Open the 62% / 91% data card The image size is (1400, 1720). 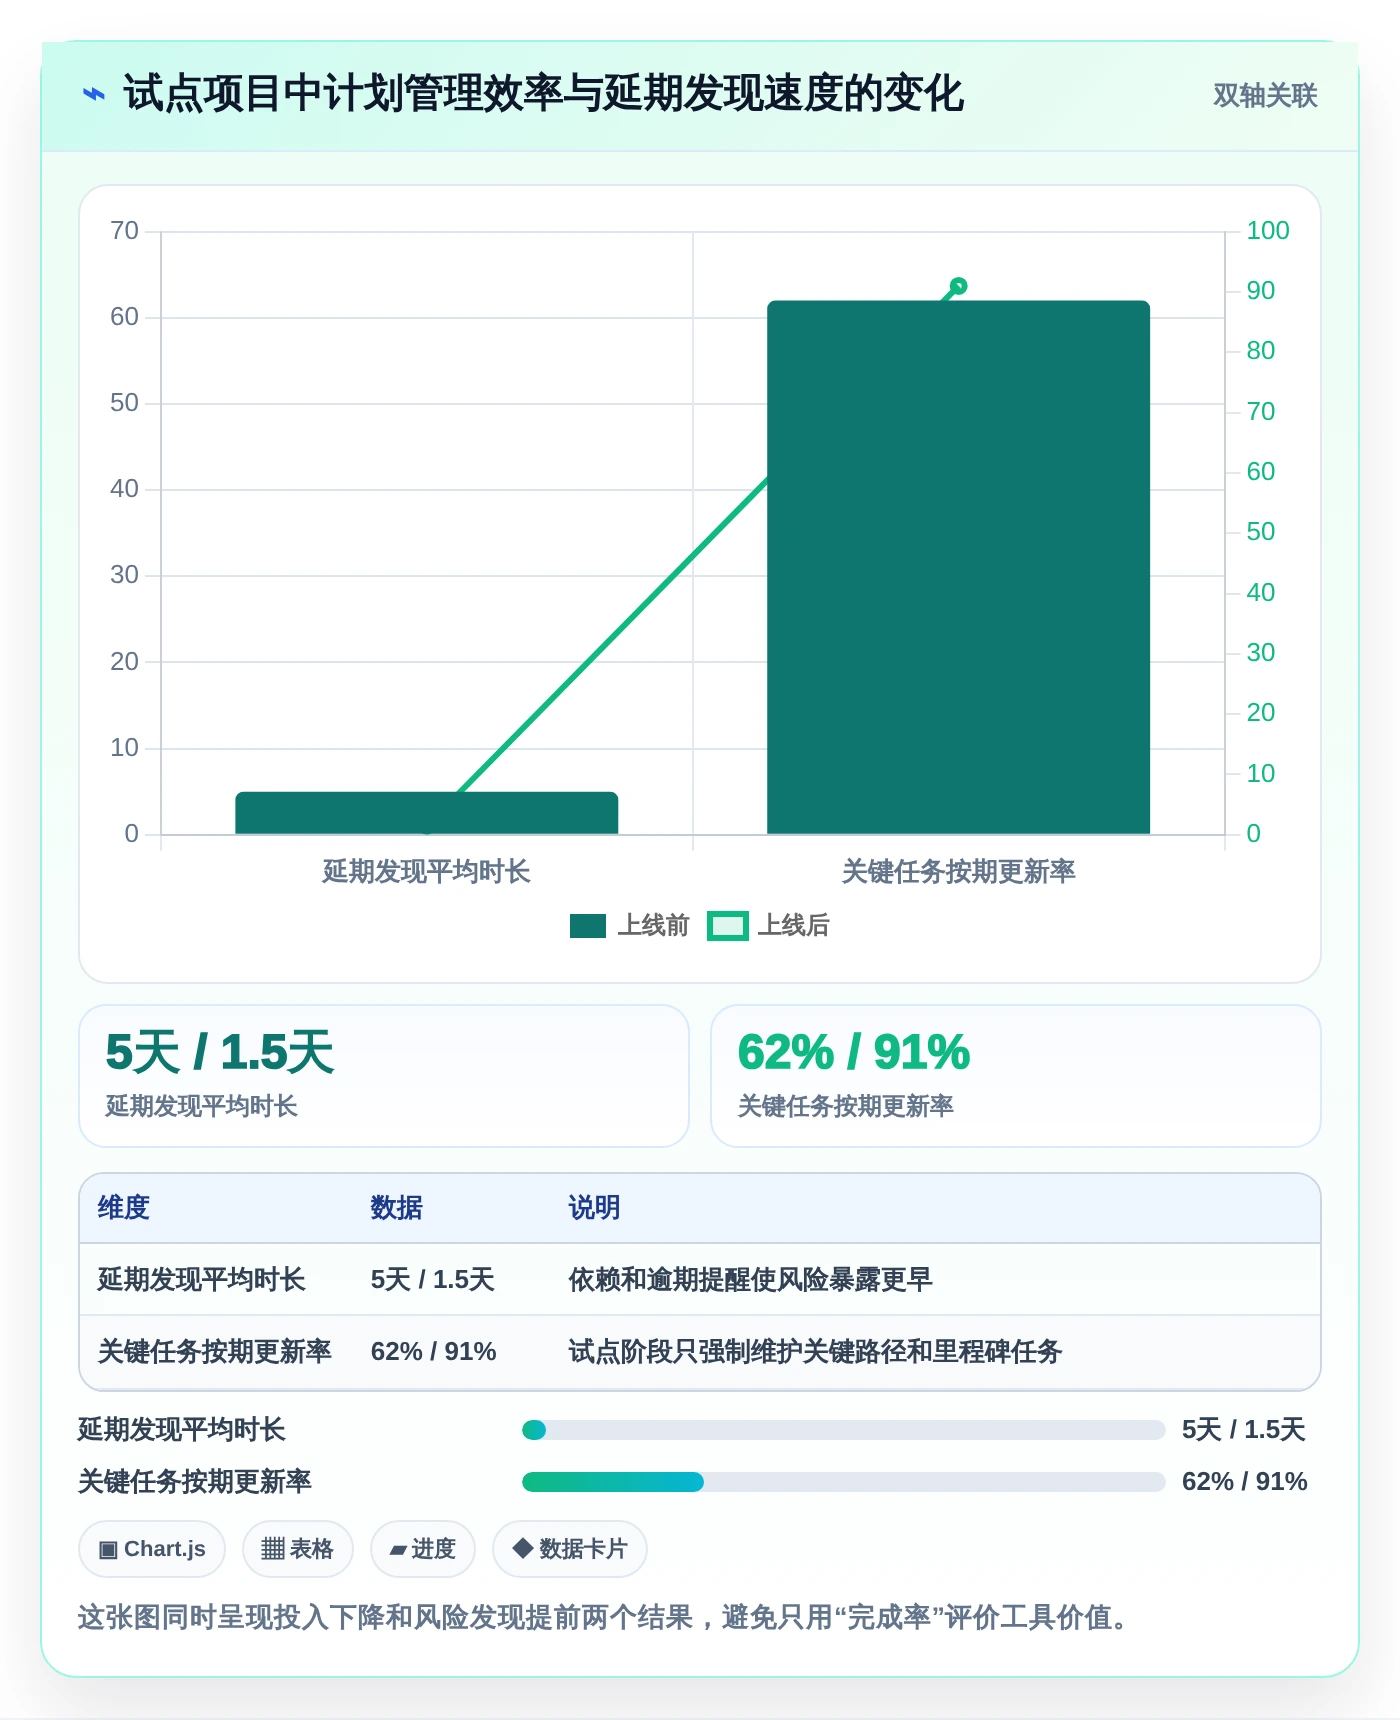pos(1016,1076)
